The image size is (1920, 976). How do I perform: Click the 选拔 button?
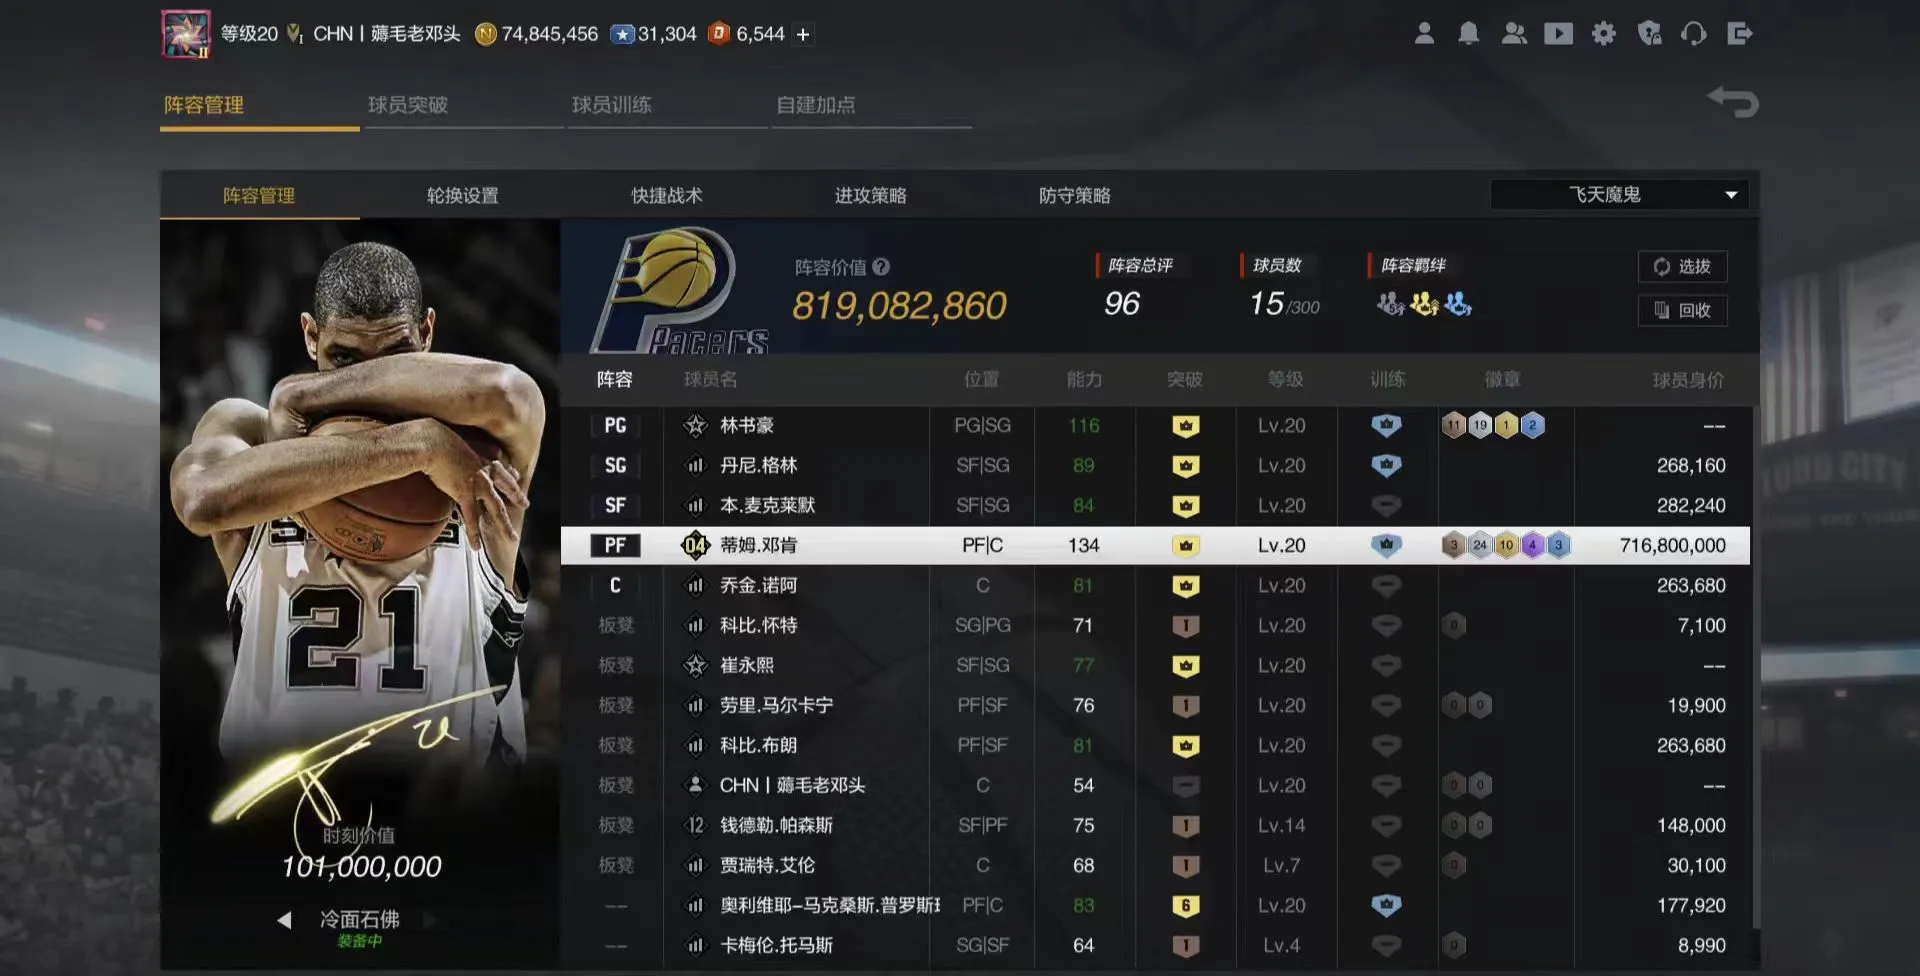click(1682, 267)
